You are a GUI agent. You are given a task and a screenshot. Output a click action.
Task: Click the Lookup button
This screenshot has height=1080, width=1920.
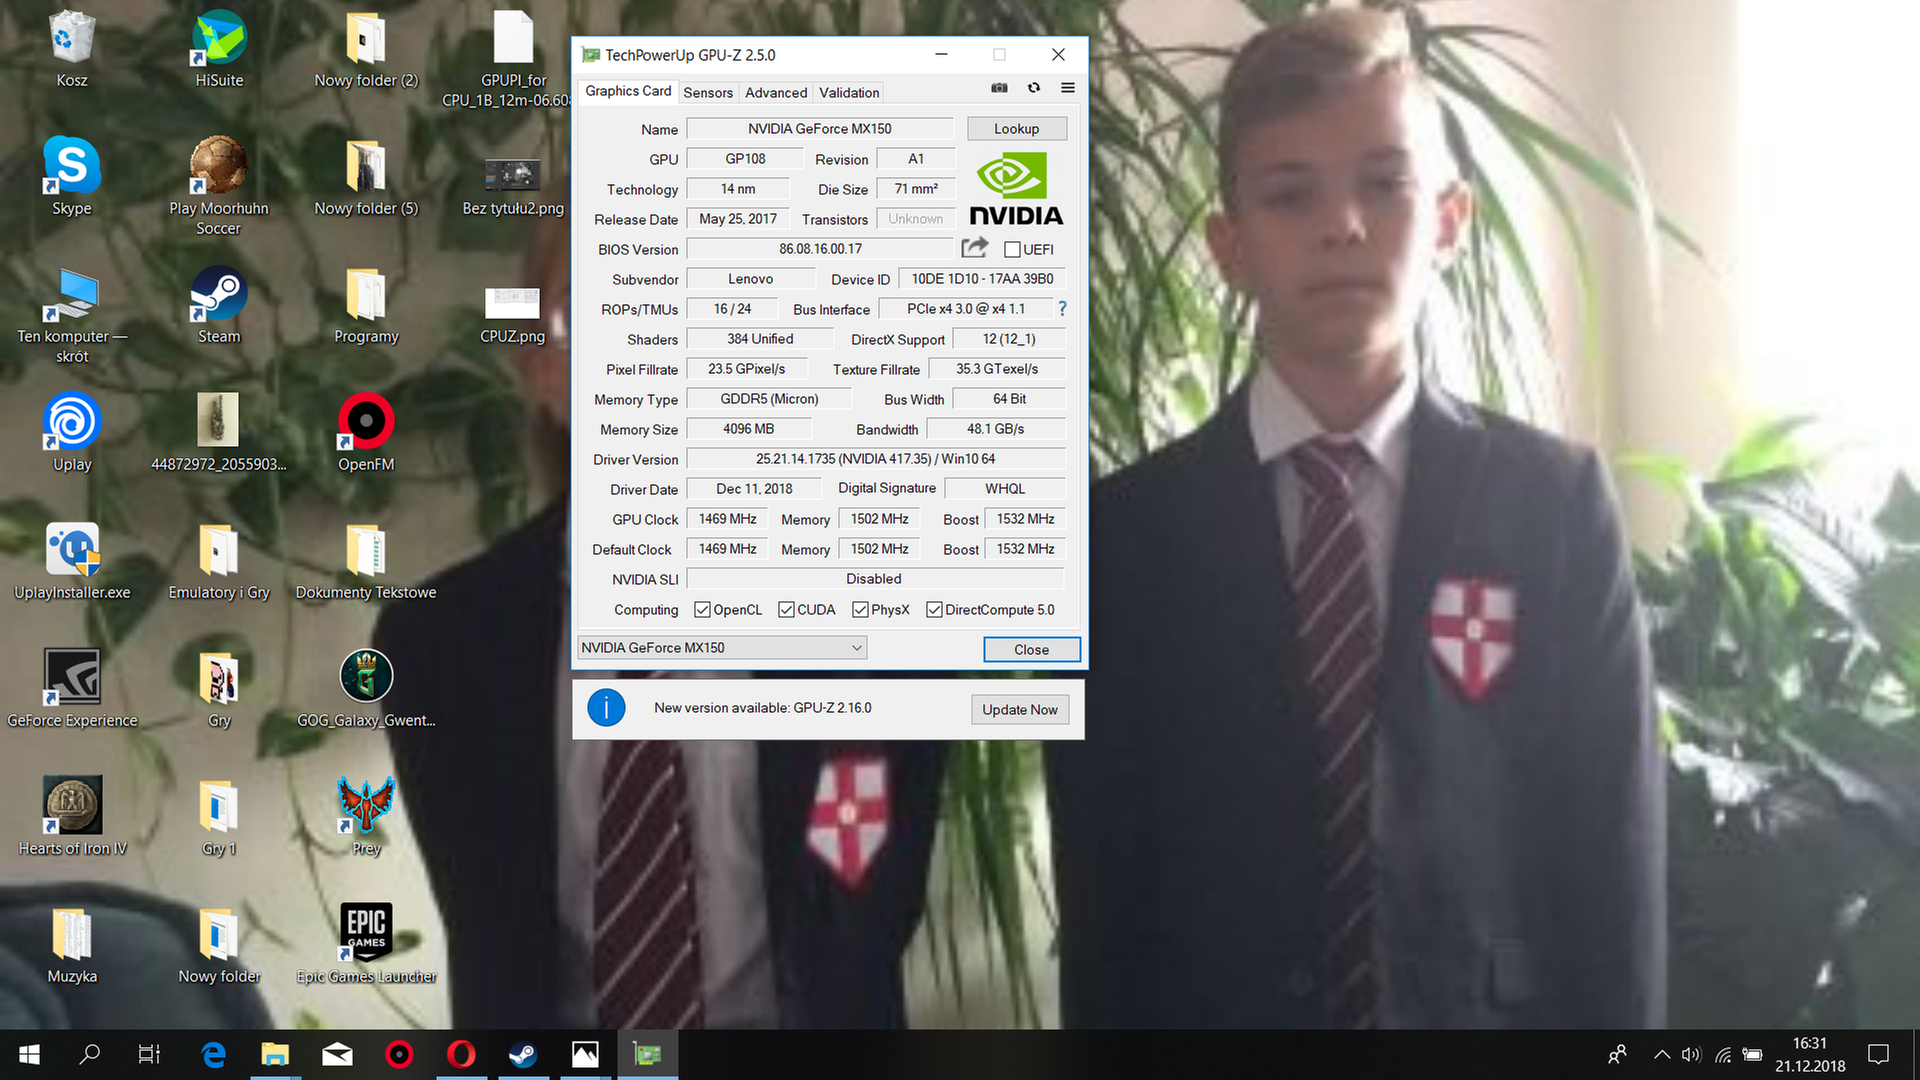[x=1016, y=129]
